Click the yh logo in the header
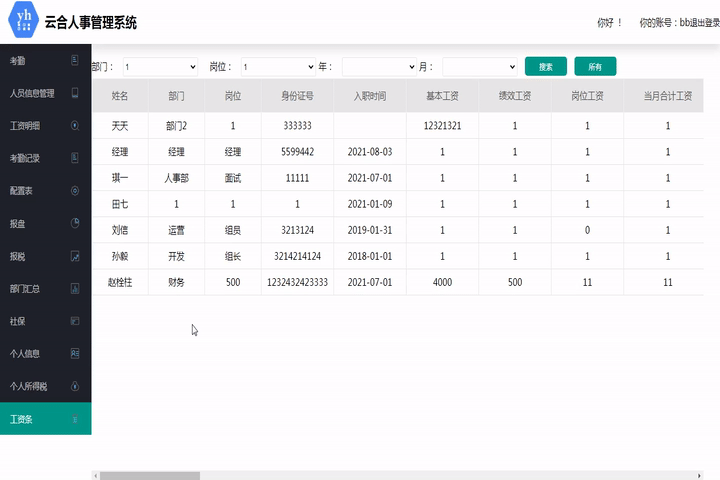Viewport: 720px width, 480px height. (21, 22)
